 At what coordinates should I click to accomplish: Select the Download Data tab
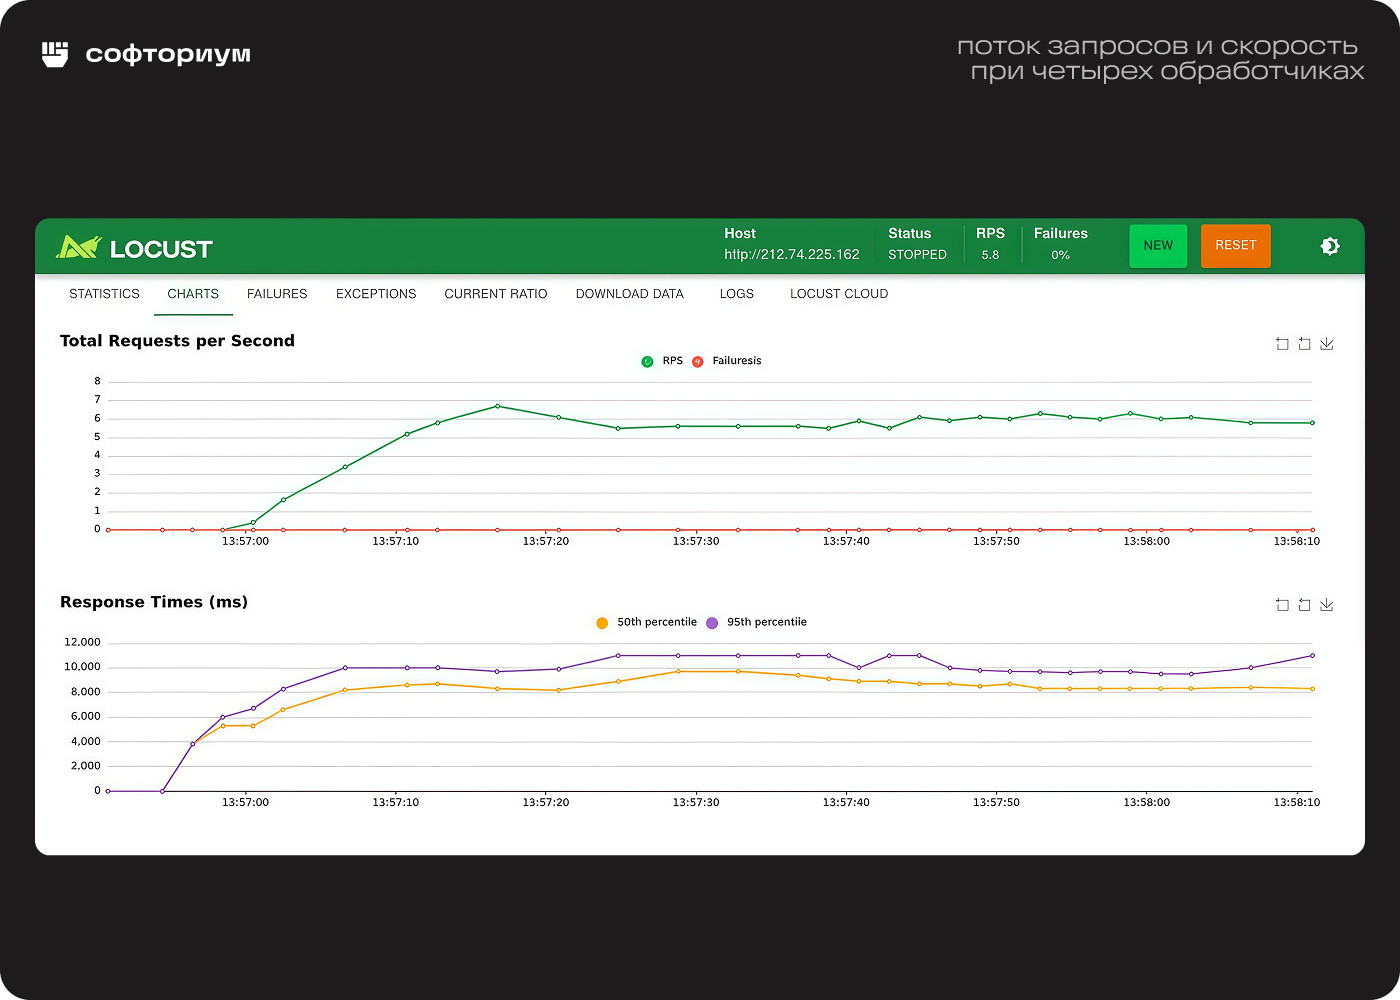click(629, 294)
